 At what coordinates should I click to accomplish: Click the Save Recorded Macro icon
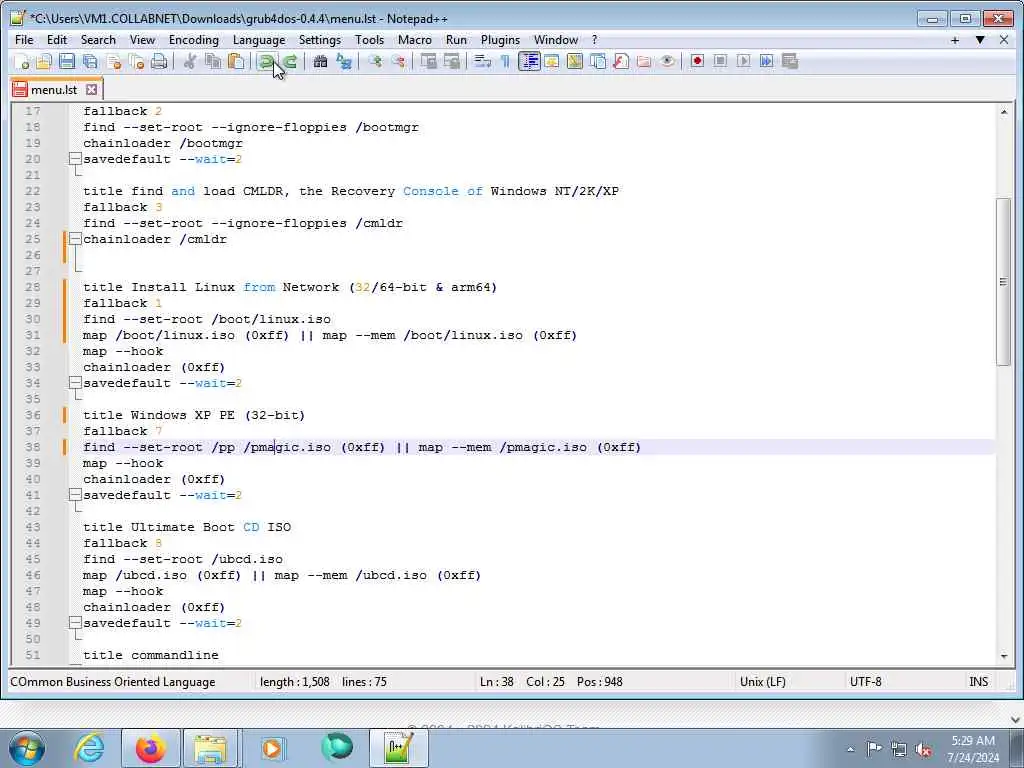point(790,61)
